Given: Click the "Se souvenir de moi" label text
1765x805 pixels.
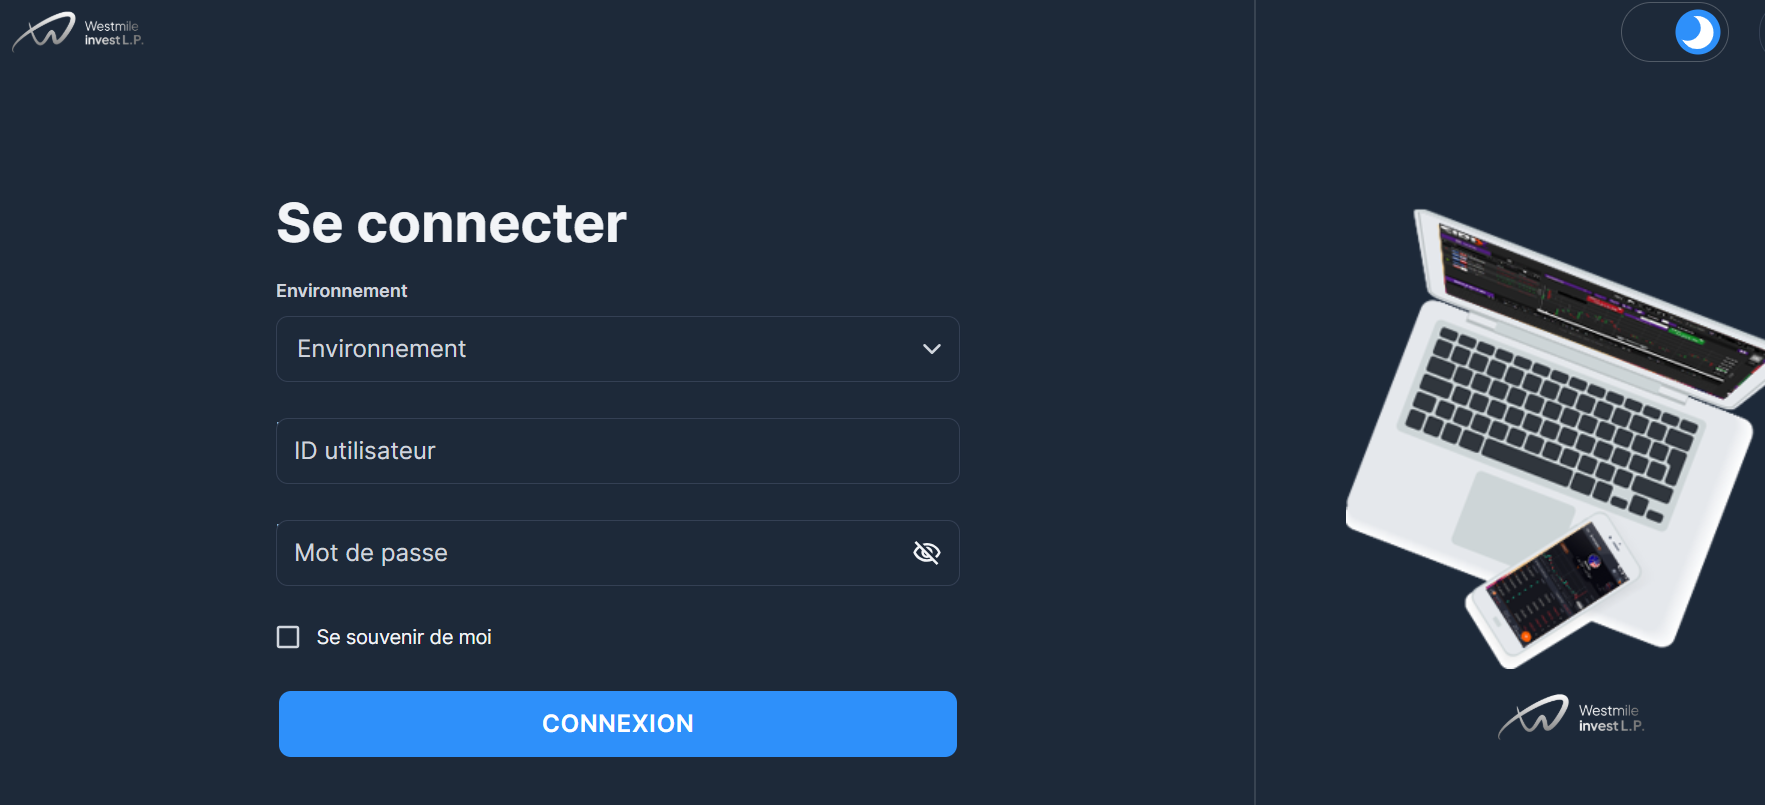Looking at the screenshot, I should click(x=404, y=637).
